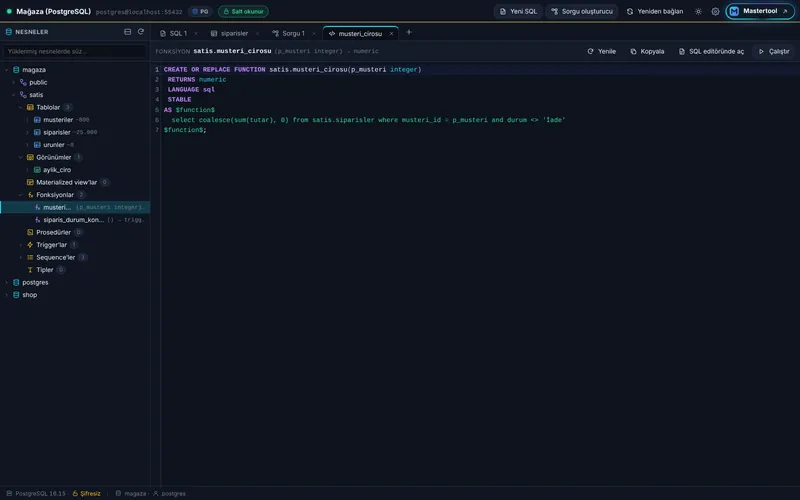Expand the public schema
The image size is (800, 500).
pyautogui.click(x=14, y=82)
